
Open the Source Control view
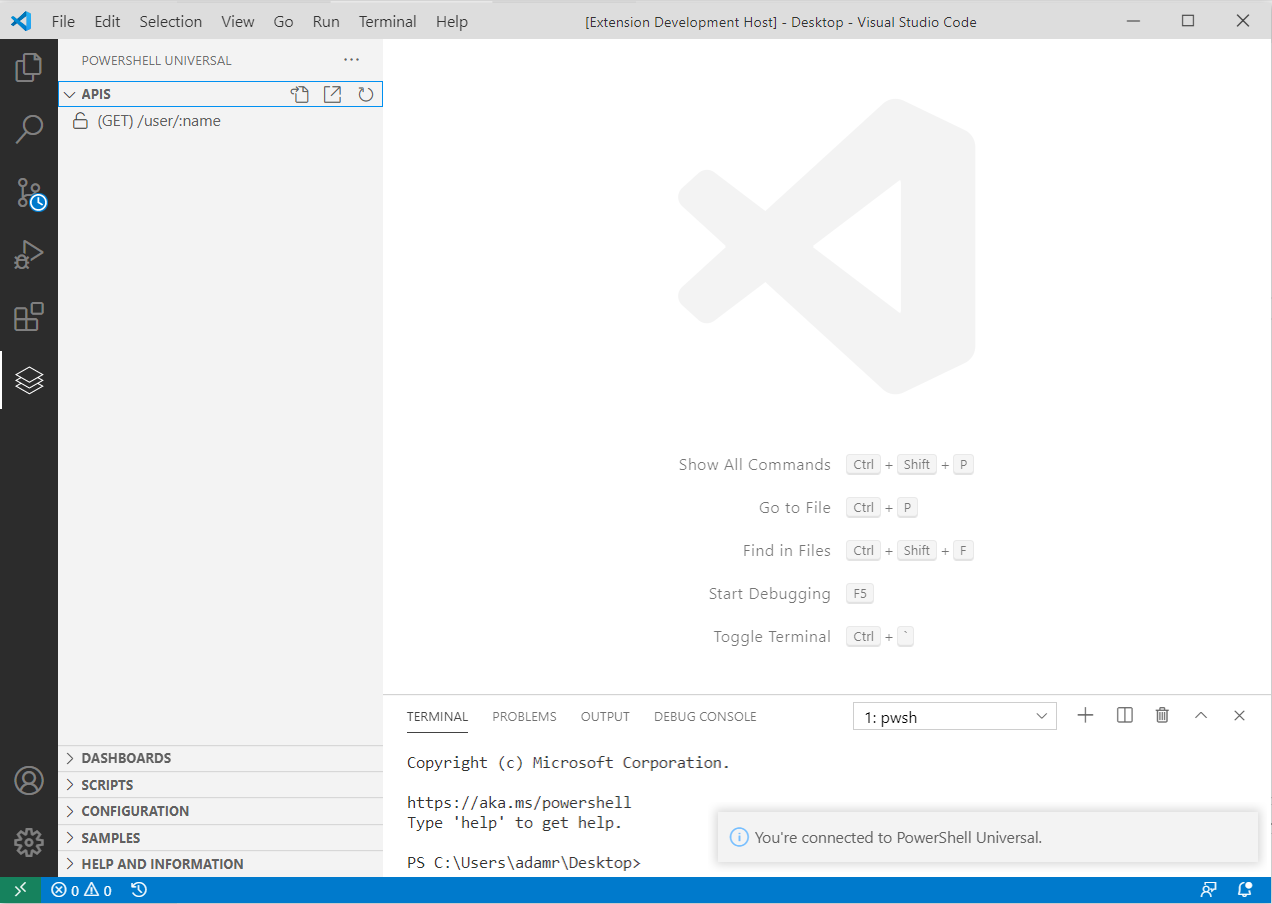tap(29, 193)
